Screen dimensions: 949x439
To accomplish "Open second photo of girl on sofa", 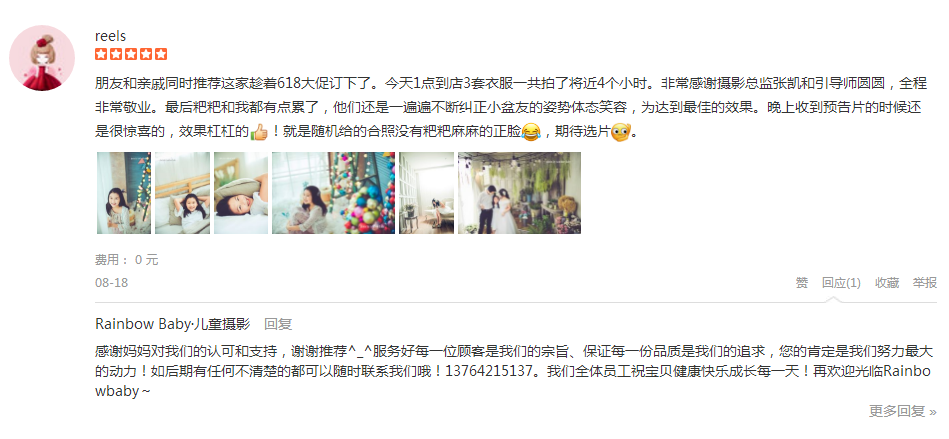I will (x=182, y=193).
